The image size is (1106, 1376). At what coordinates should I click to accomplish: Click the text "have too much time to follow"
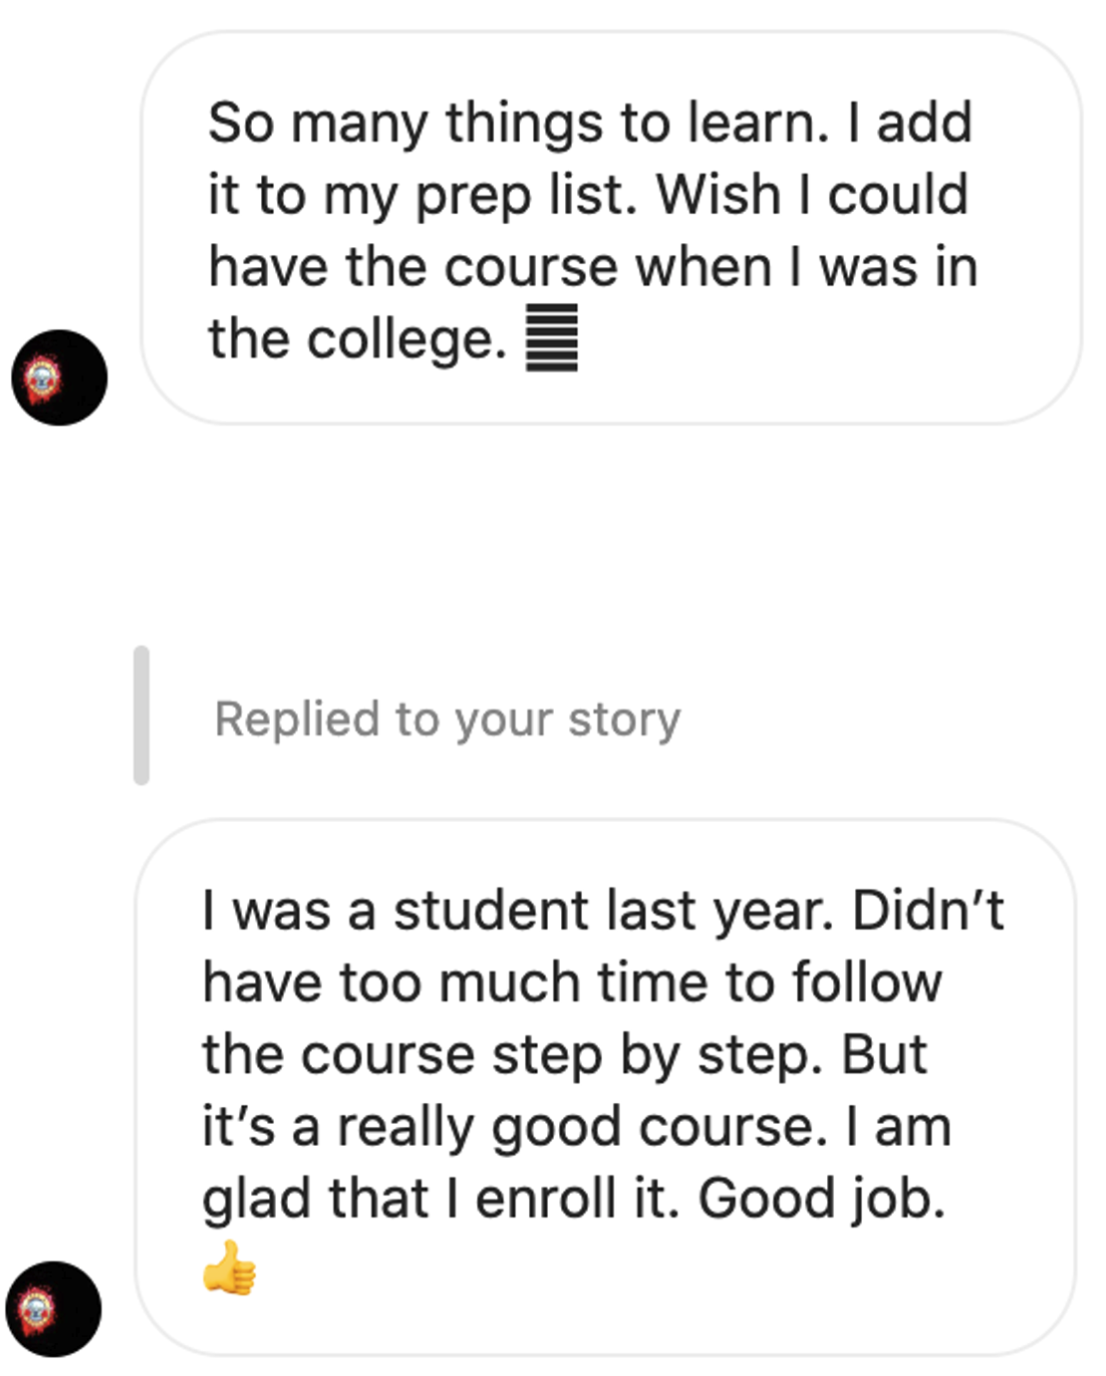pyautogui.click(x=572, y=982)
